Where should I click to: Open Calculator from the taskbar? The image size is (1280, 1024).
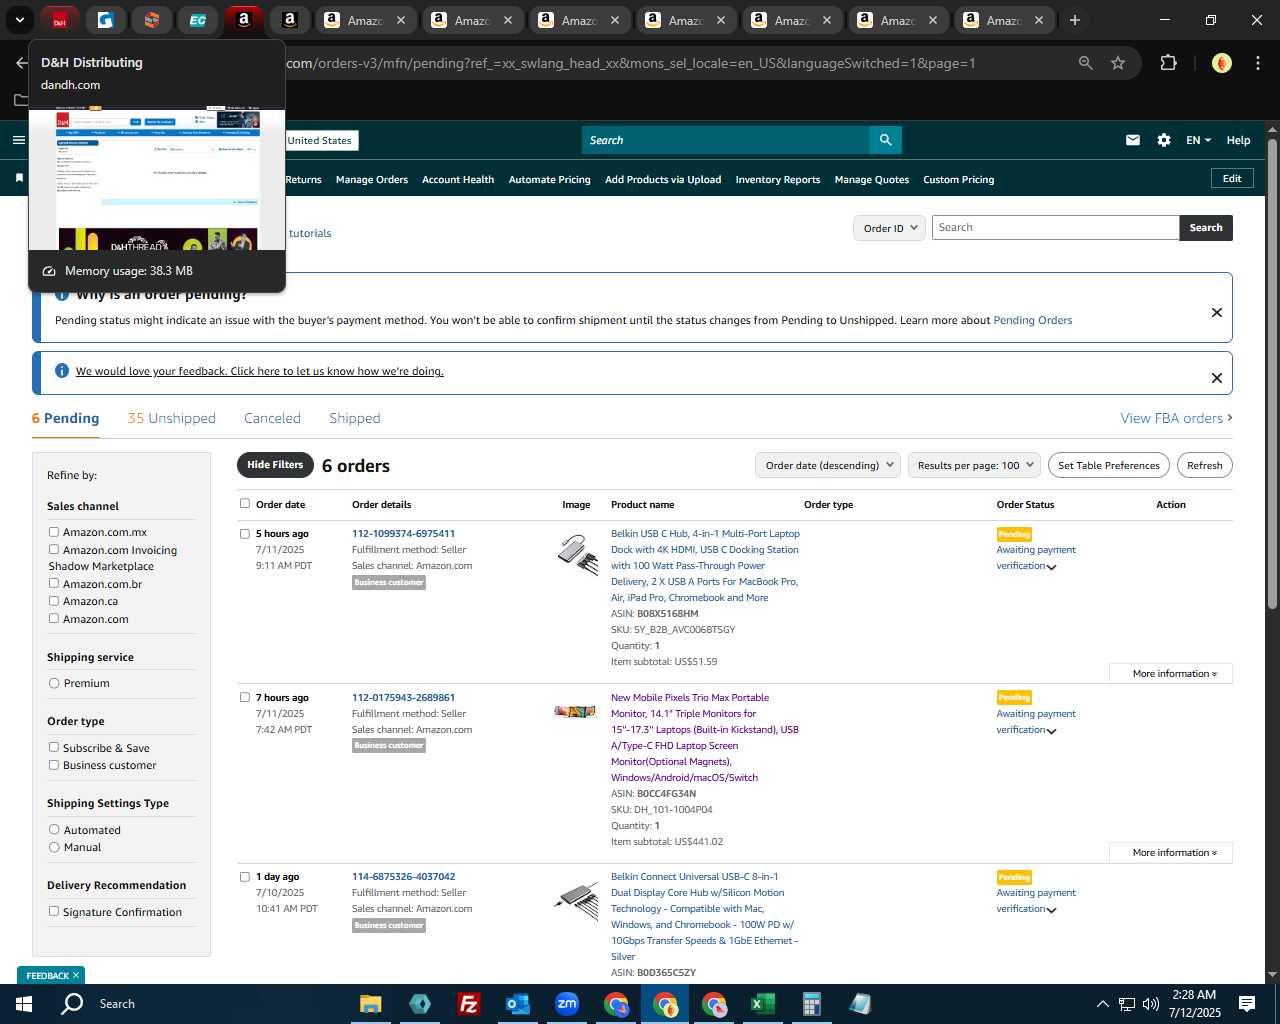(x=812, y=1004)
